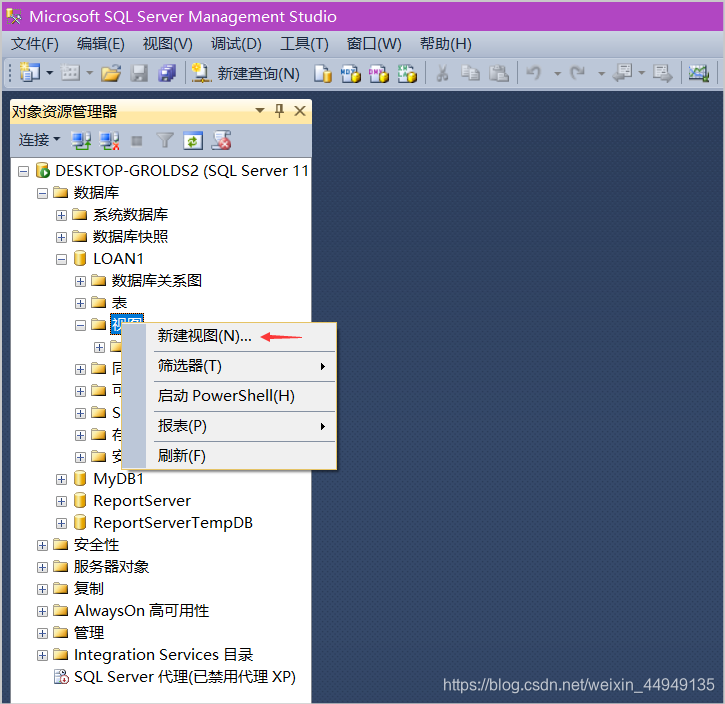Click the Filter funnel icon
Screen dimensions: 725x704
[165, 140]
